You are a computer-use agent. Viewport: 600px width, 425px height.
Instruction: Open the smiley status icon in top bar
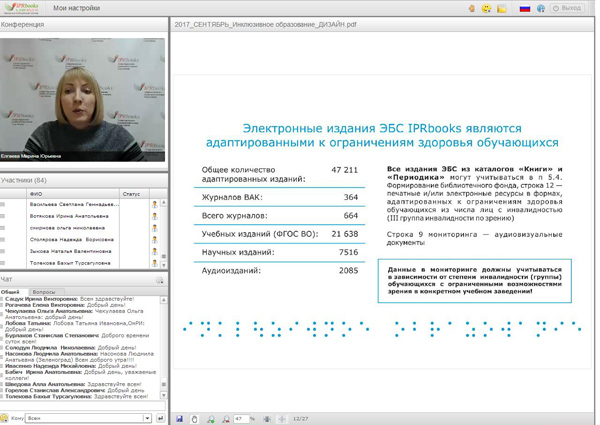click(x=486, y=8)
